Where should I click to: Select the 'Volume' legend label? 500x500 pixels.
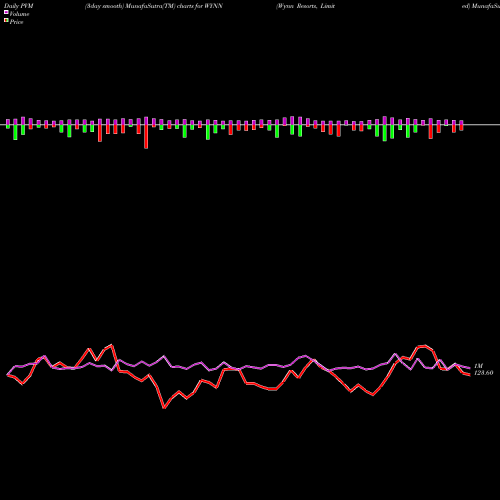(x=19, y=14)
